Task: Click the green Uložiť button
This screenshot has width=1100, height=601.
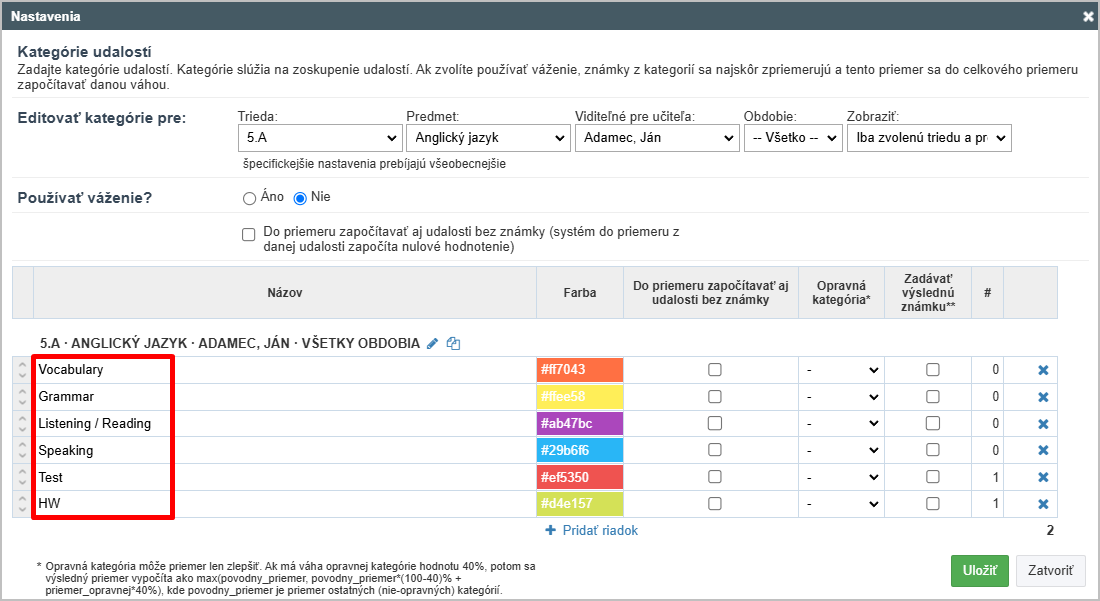Action: point(979,571)
